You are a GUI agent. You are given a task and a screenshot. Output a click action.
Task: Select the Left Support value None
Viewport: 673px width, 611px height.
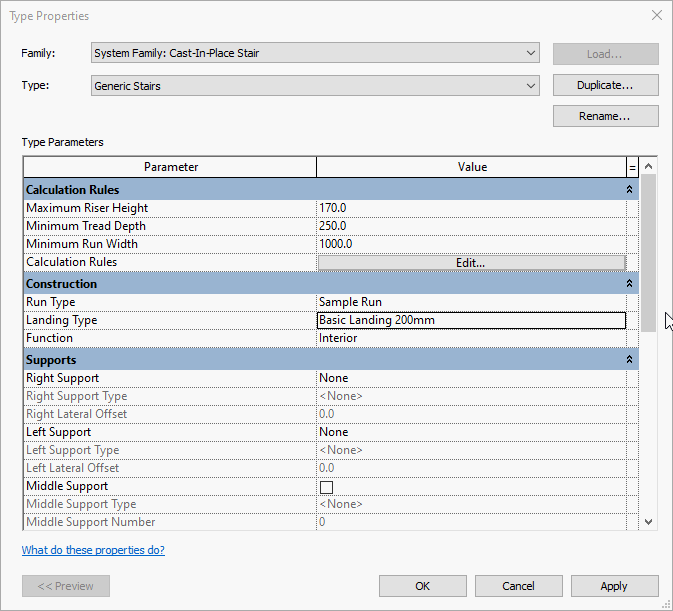point(471,432)
